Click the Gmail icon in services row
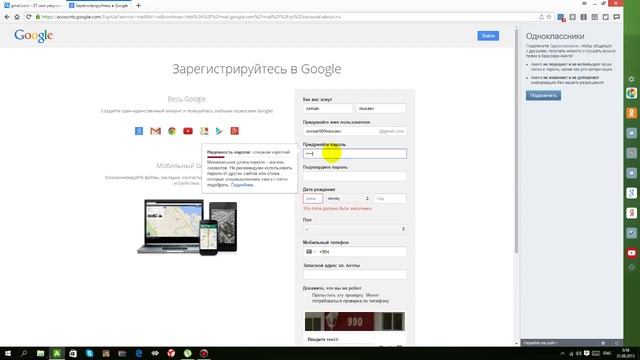The width and height of the screenshot is (640, 360). [155, 131]
